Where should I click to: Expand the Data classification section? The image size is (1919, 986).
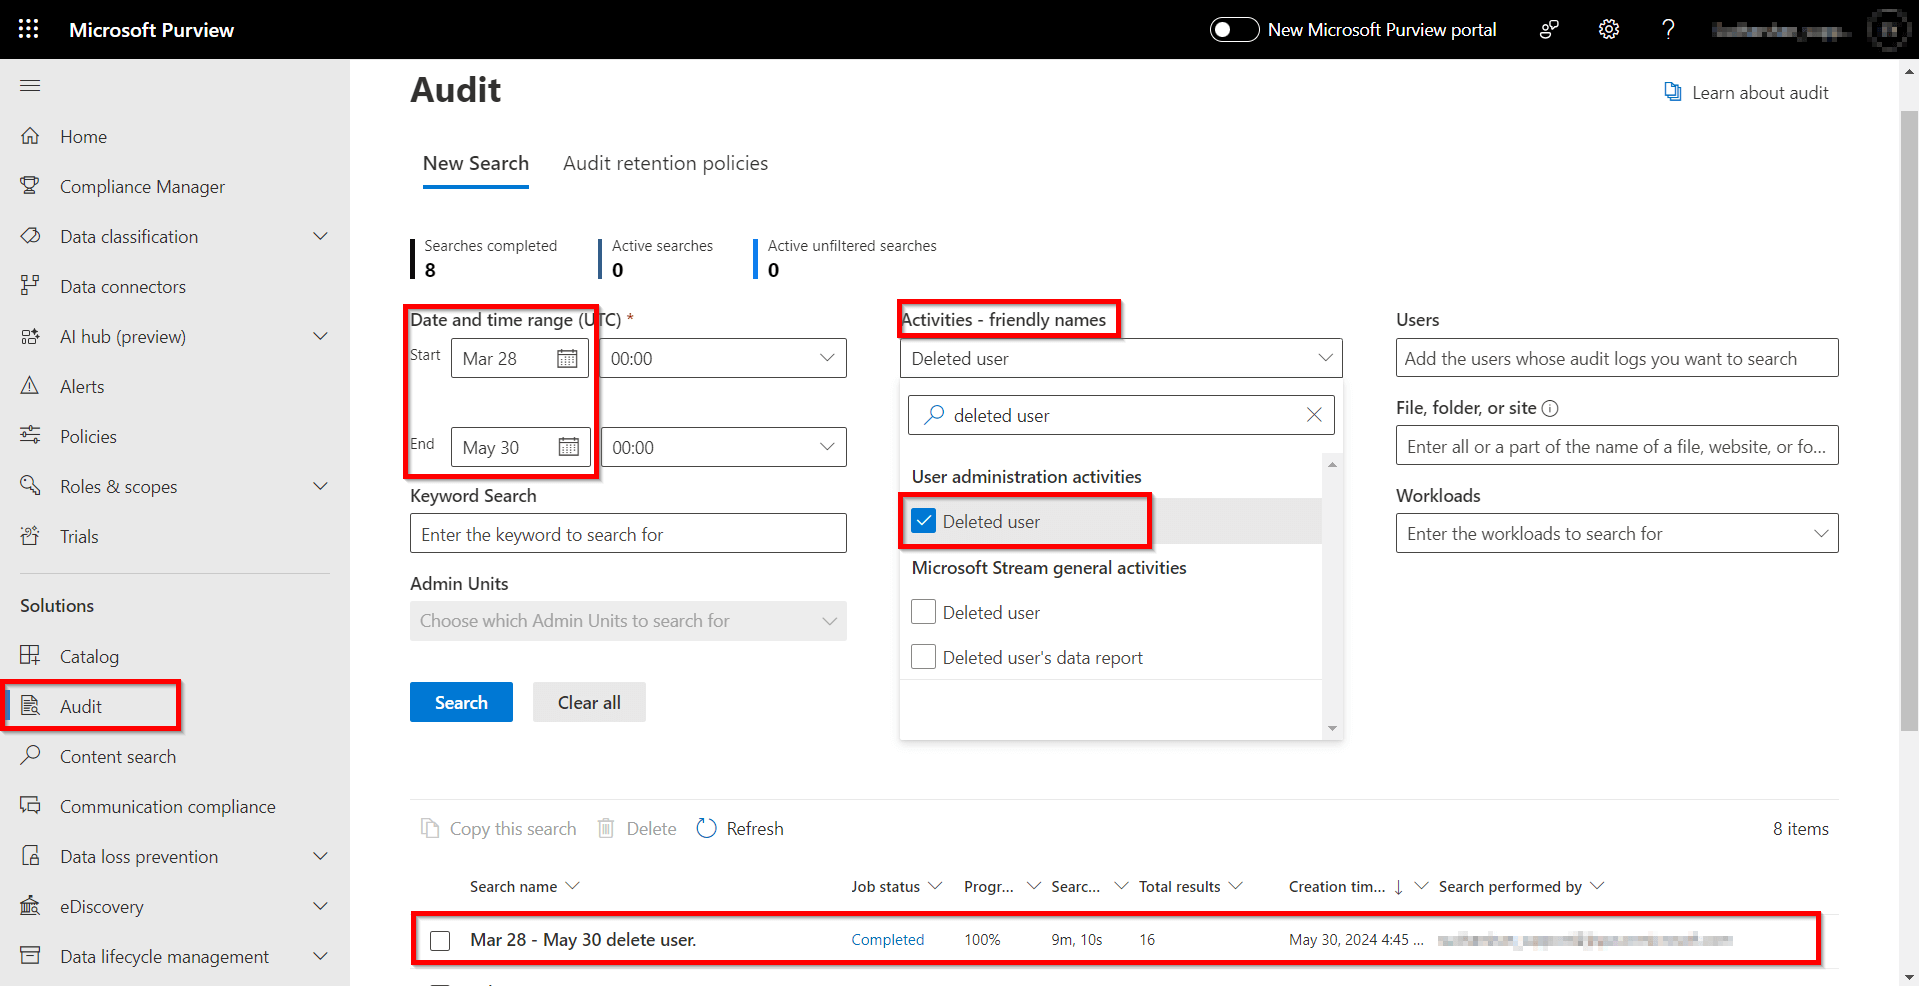click(320, 236)
